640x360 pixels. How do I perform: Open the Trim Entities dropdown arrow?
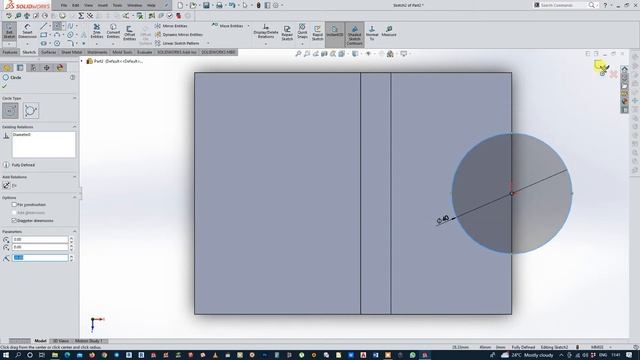point(97,44)
